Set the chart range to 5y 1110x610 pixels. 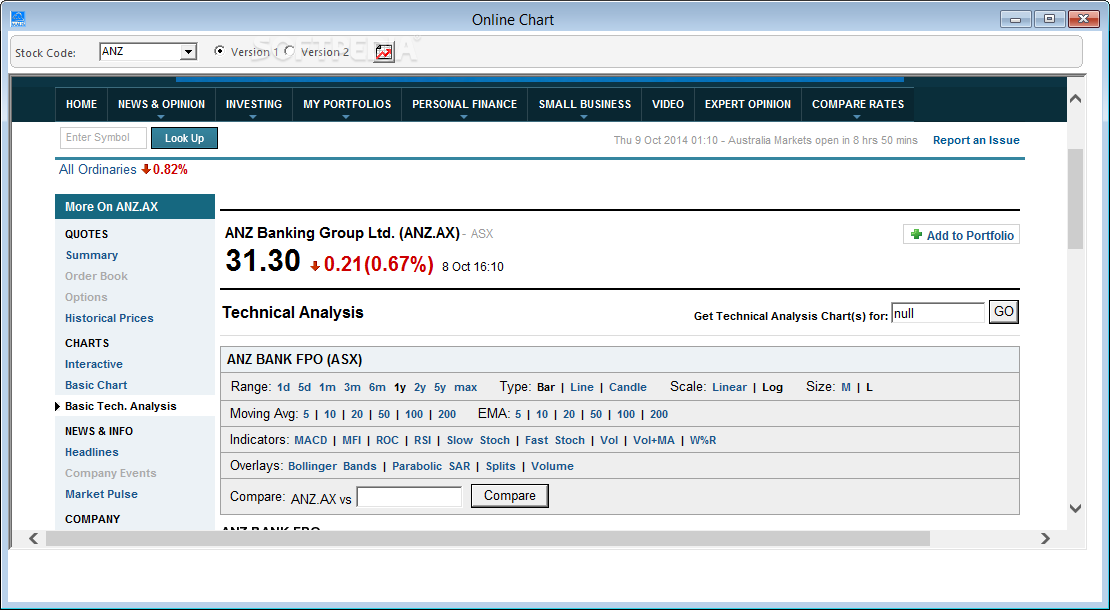click(x=440, y=387)
